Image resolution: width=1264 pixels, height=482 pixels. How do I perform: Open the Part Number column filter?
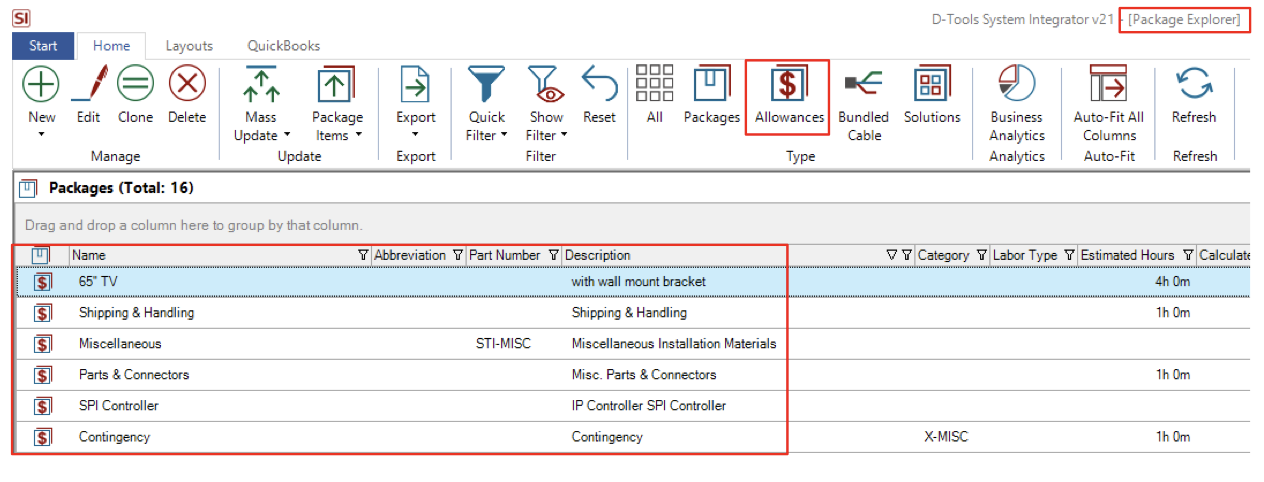[x=553, y=256]
